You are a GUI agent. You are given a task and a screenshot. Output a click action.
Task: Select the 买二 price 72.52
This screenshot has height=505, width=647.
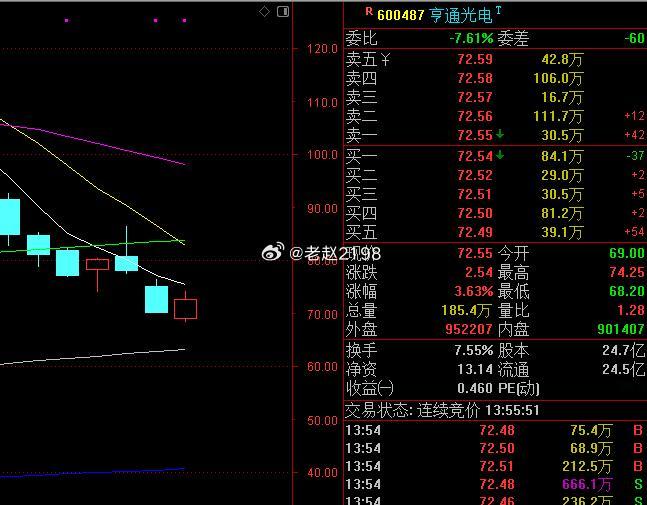[475, 175]
